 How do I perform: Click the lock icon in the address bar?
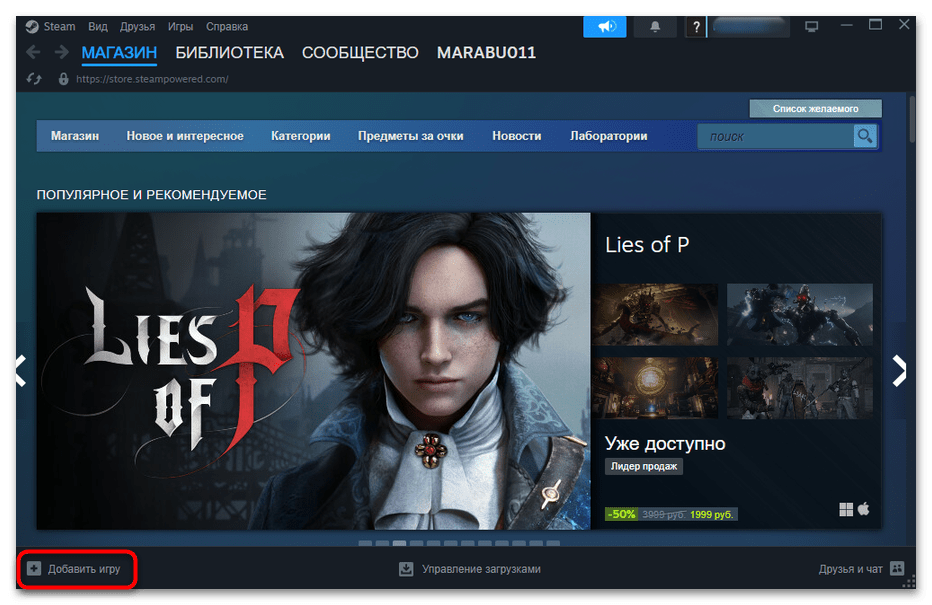click(62, 79)
